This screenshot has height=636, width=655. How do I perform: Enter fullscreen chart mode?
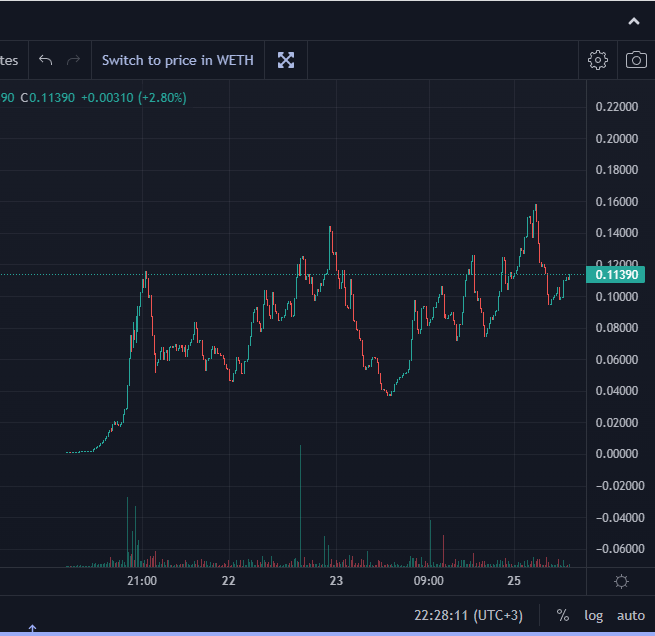point(286,61)
